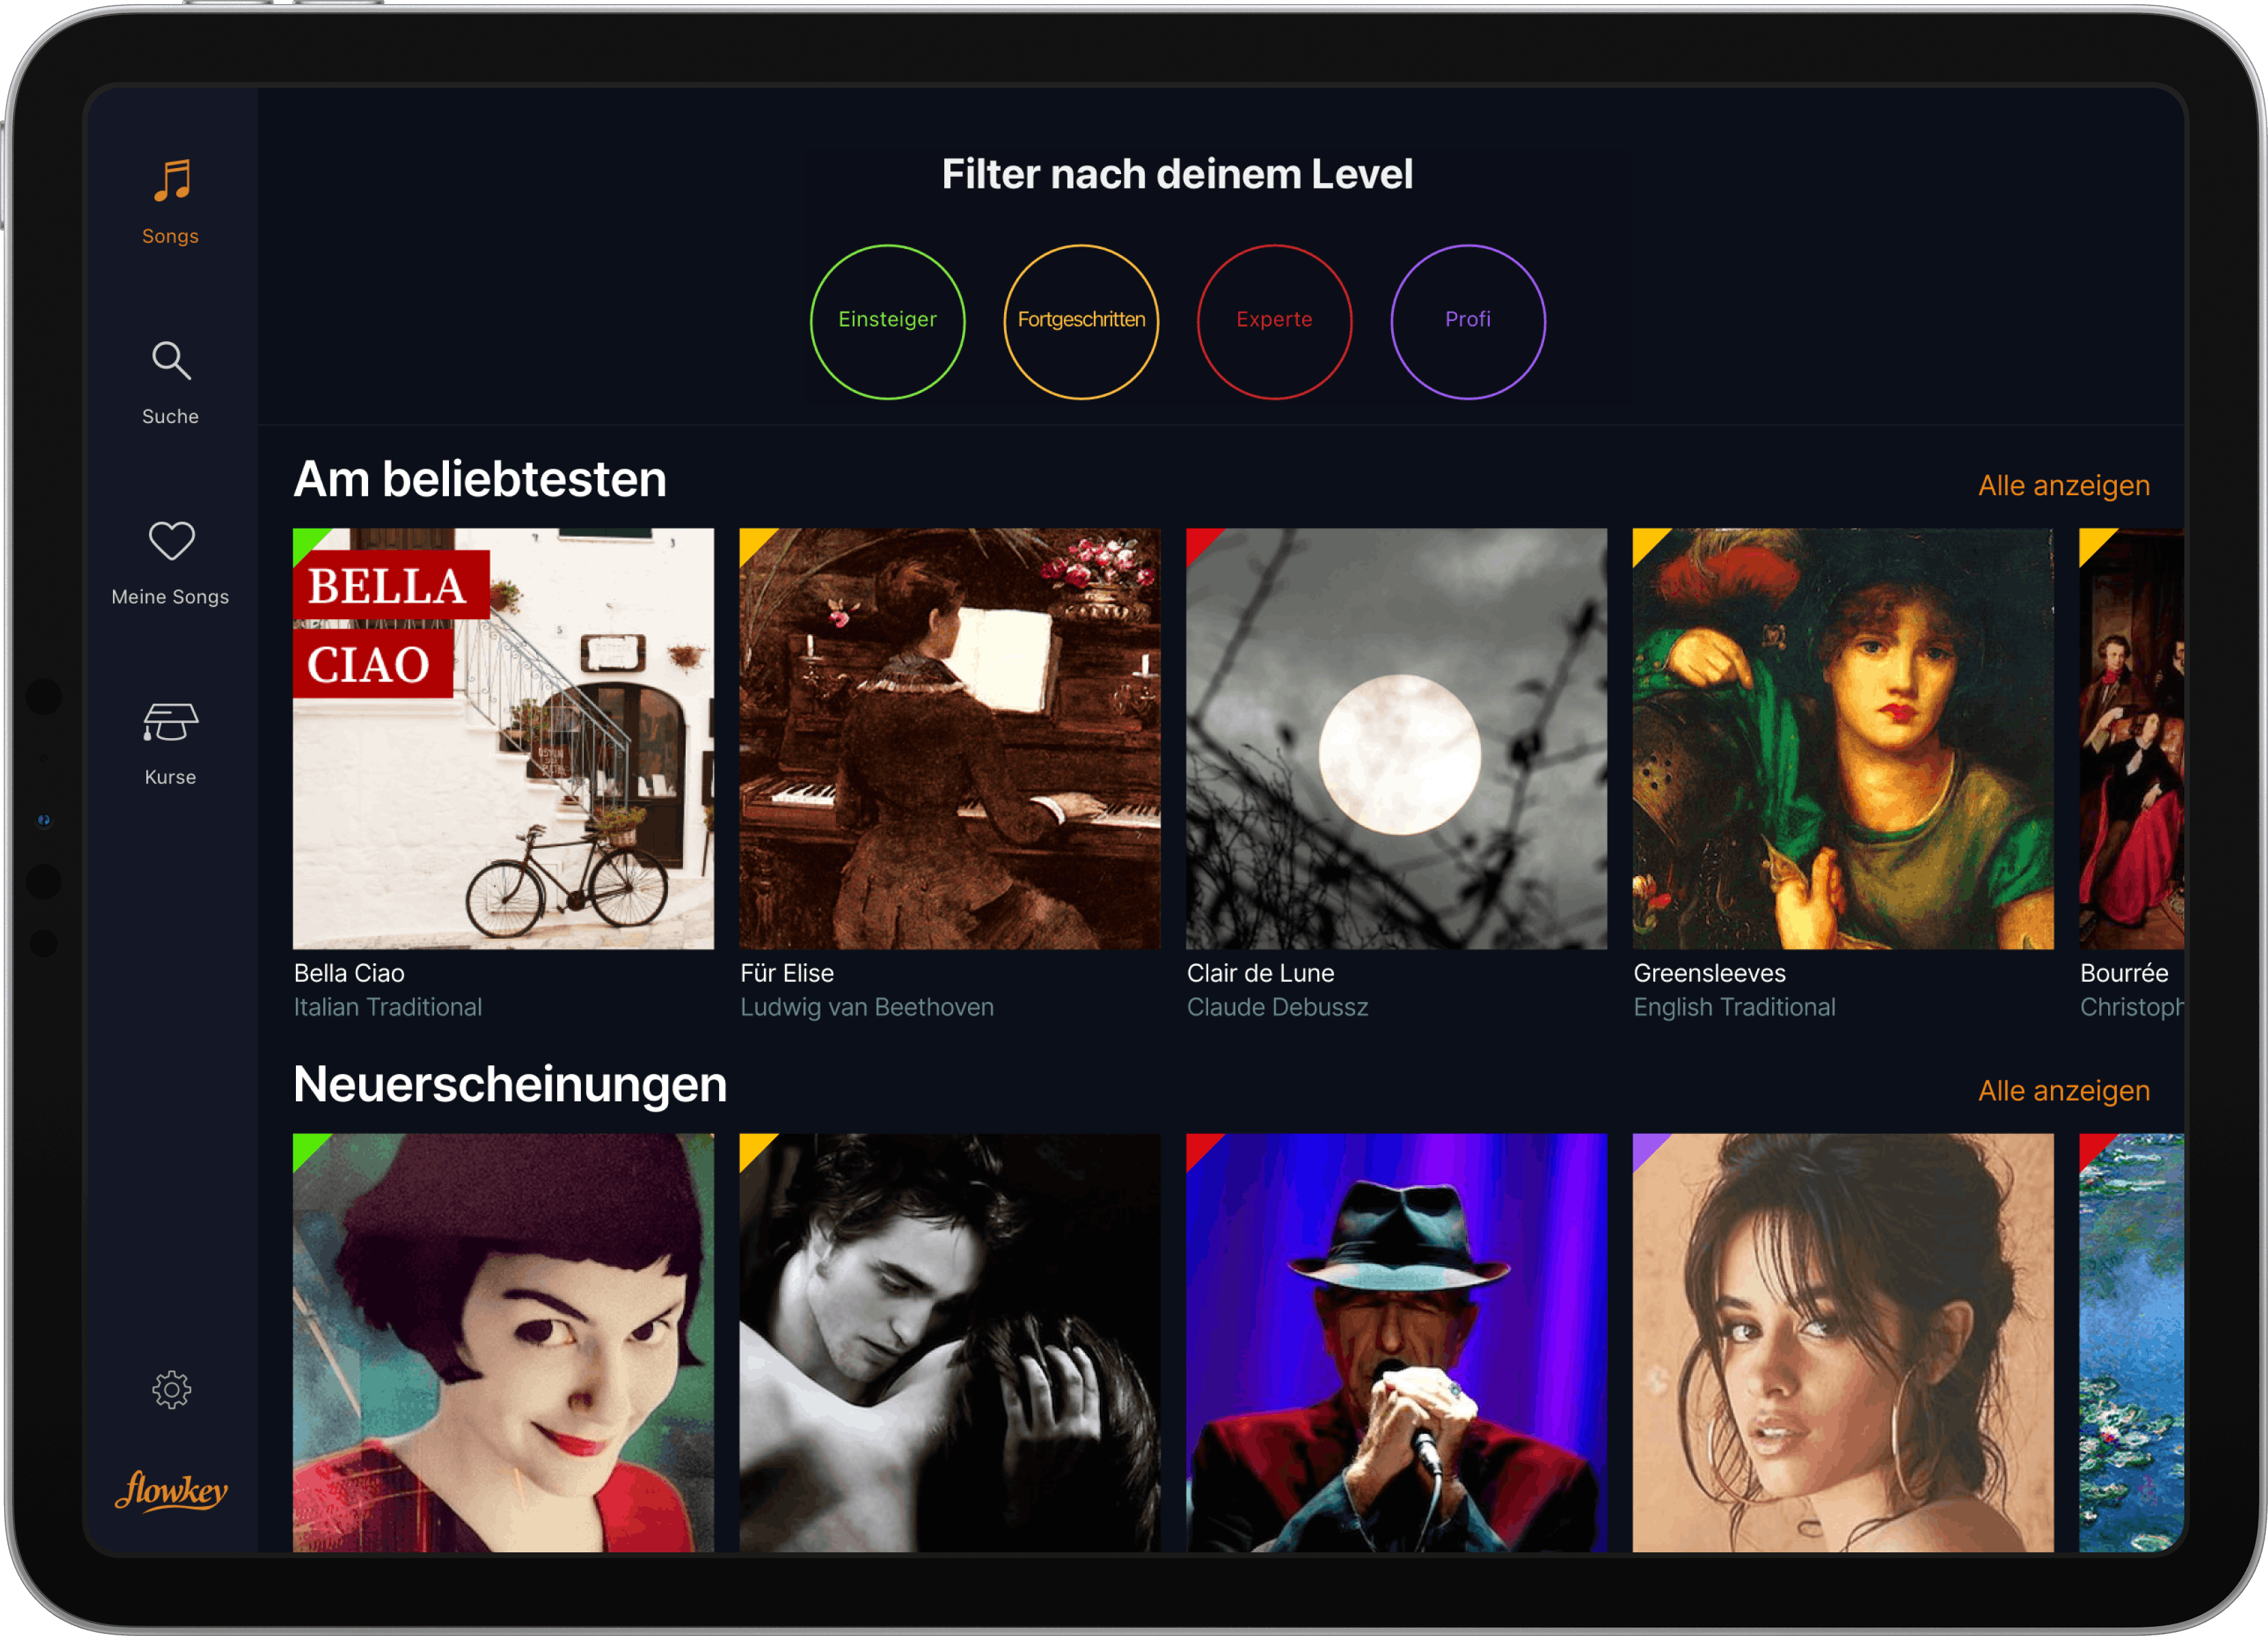The height and width of the screenshot is (1636, 2268).
Task: Select the Suche label in sidebar
Action: 170,416
